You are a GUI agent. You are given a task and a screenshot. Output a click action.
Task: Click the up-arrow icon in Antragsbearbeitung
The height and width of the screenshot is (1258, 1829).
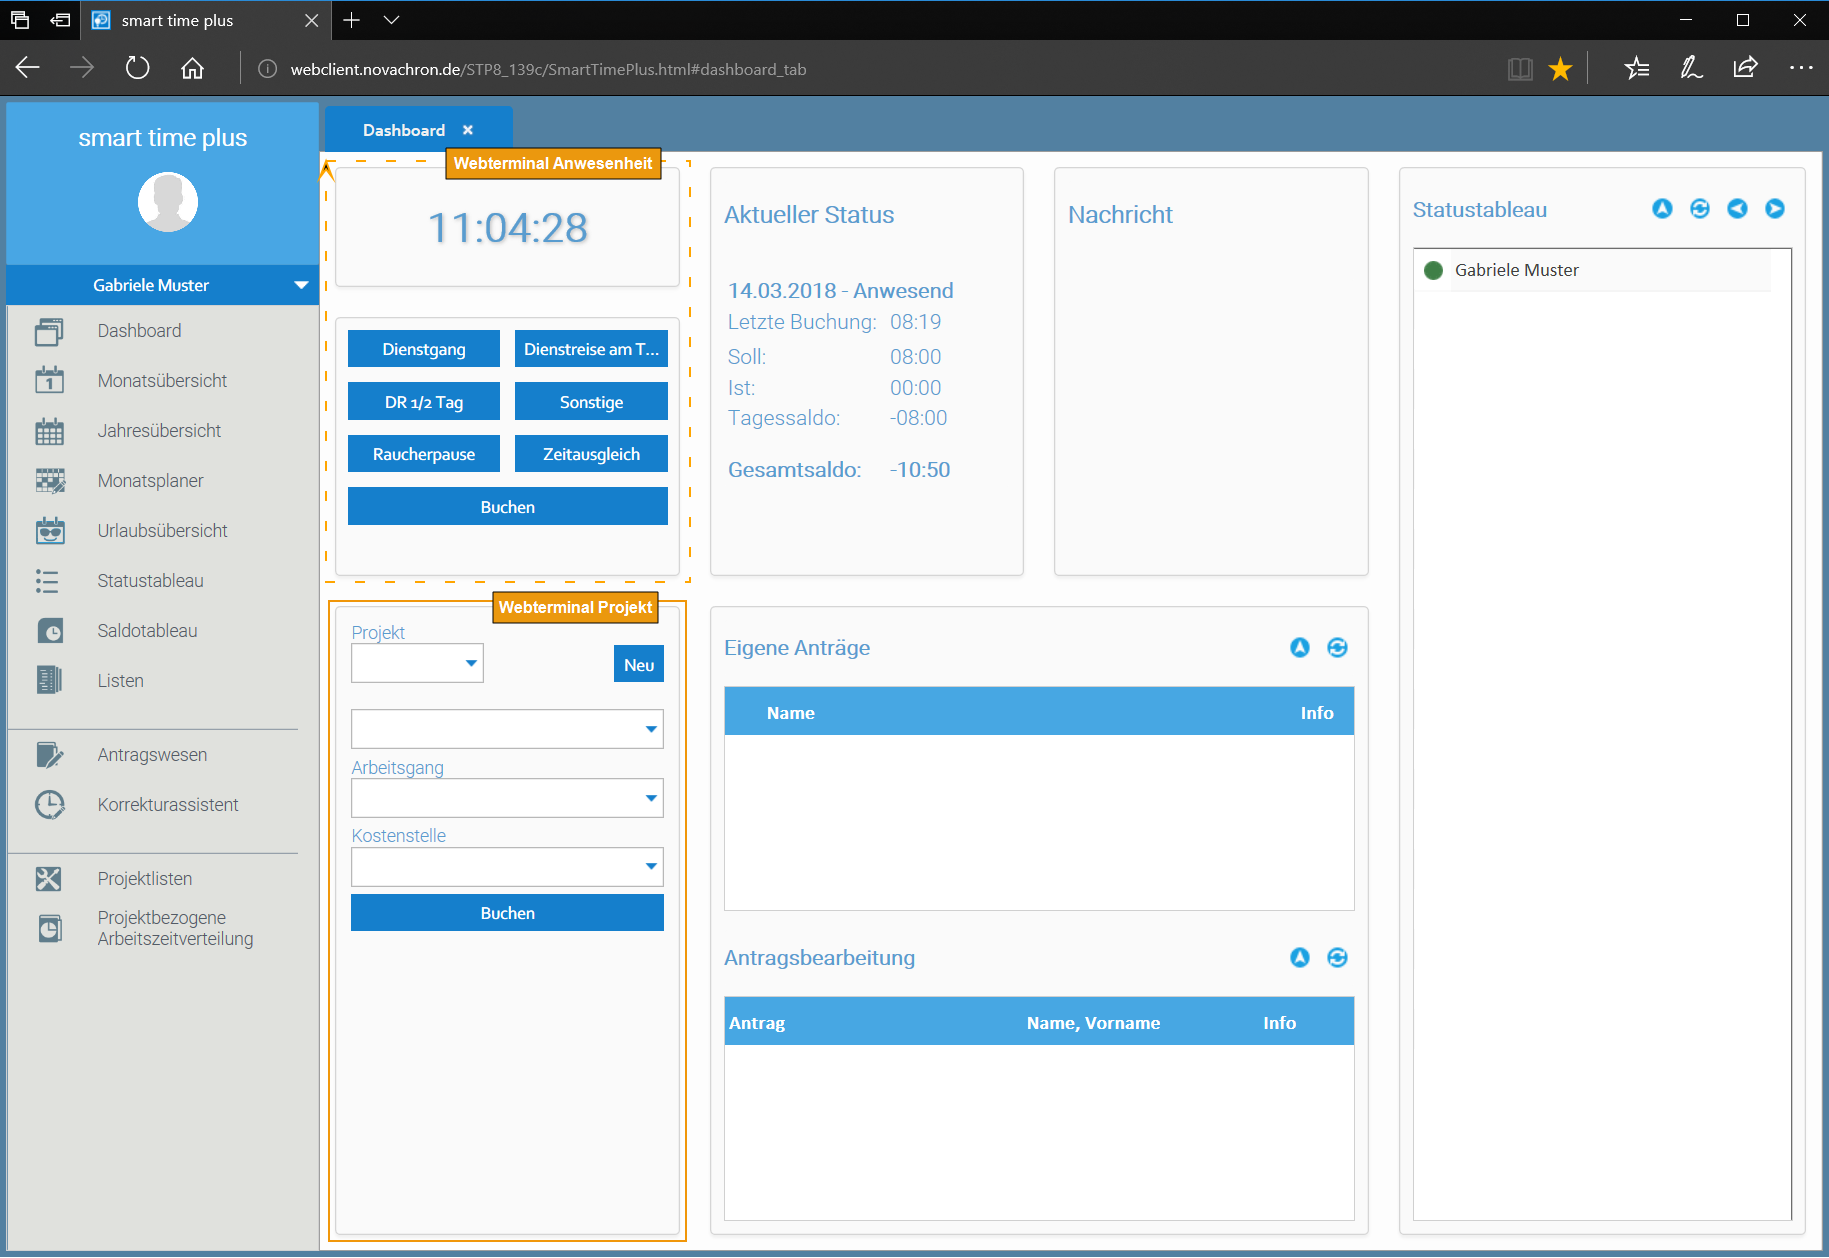(x=1300, y=958)
